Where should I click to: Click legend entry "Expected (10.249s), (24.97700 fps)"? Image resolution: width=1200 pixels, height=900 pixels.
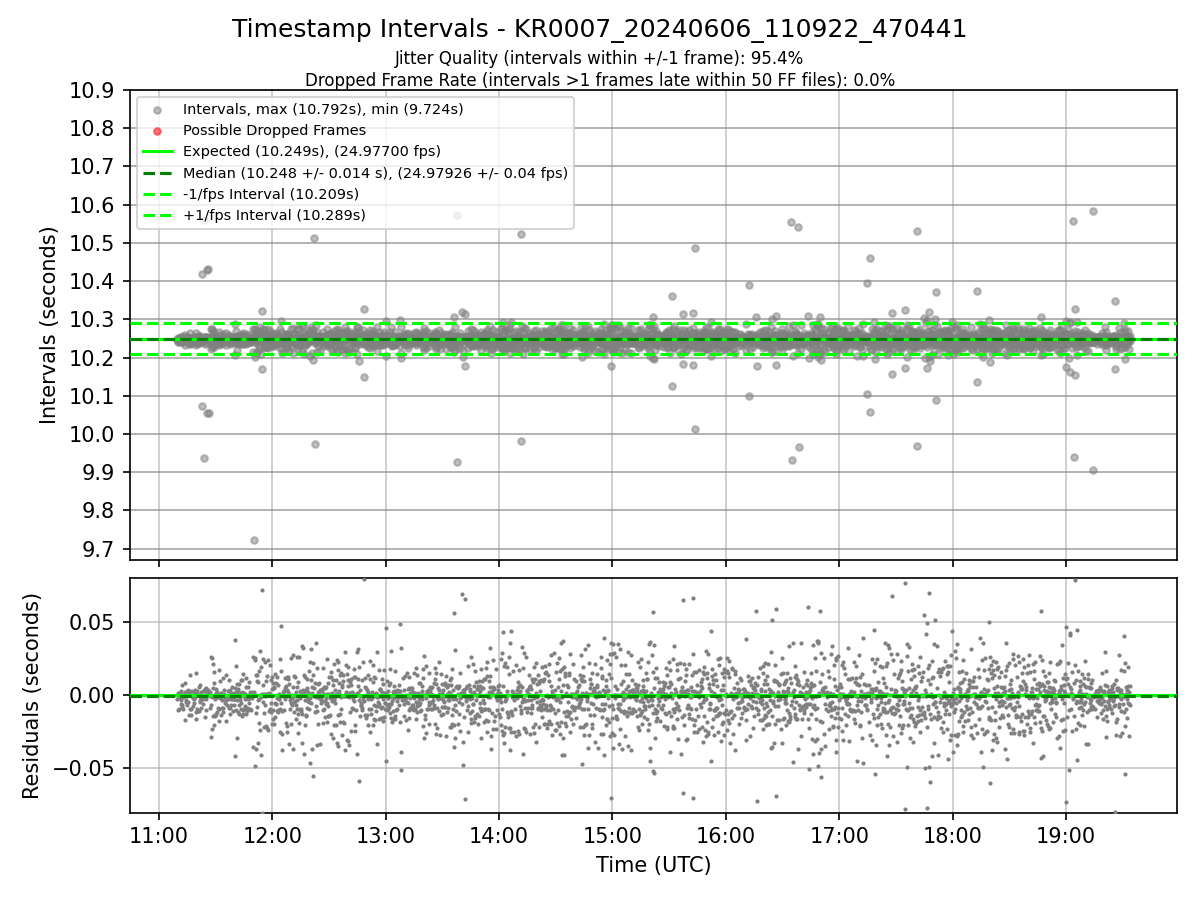[312, 151]
